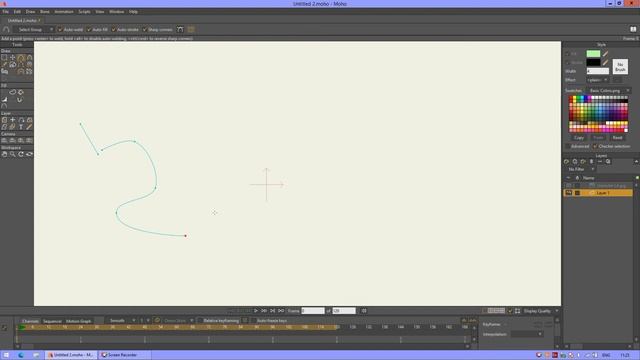Click the total frames field after 'of'
Viewport: 640px width, 360px height.
click(x=344, y=311)
